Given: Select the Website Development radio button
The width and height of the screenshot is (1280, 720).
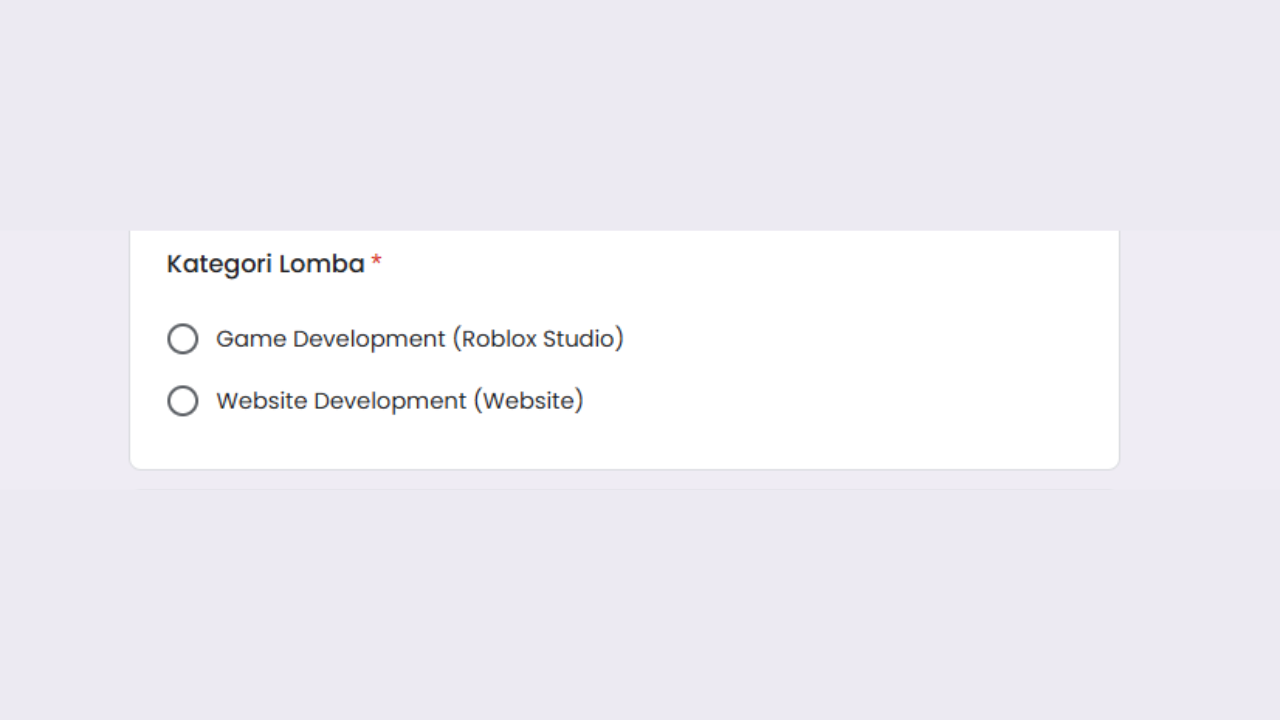Looking at the screenshot, I should 183,401.
